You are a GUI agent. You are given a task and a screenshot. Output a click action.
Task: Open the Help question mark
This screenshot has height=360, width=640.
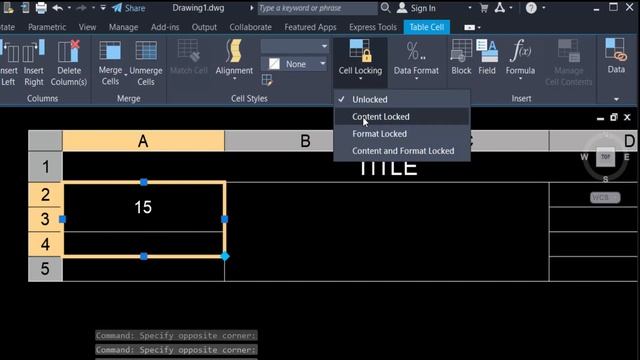tap(531, 8)
